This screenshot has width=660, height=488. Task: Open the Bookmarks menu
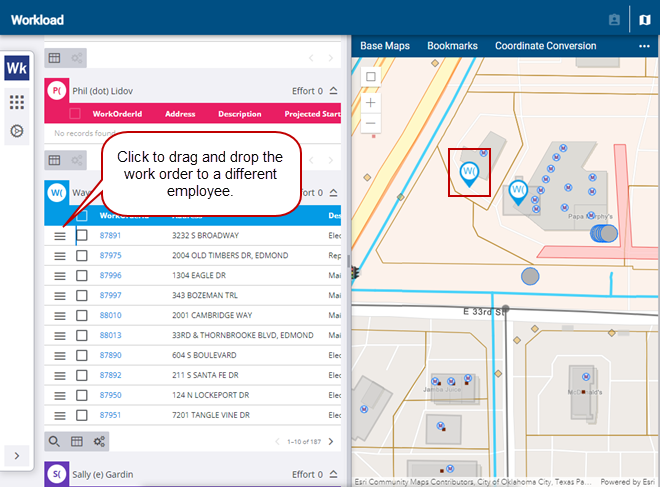point(452,46)
